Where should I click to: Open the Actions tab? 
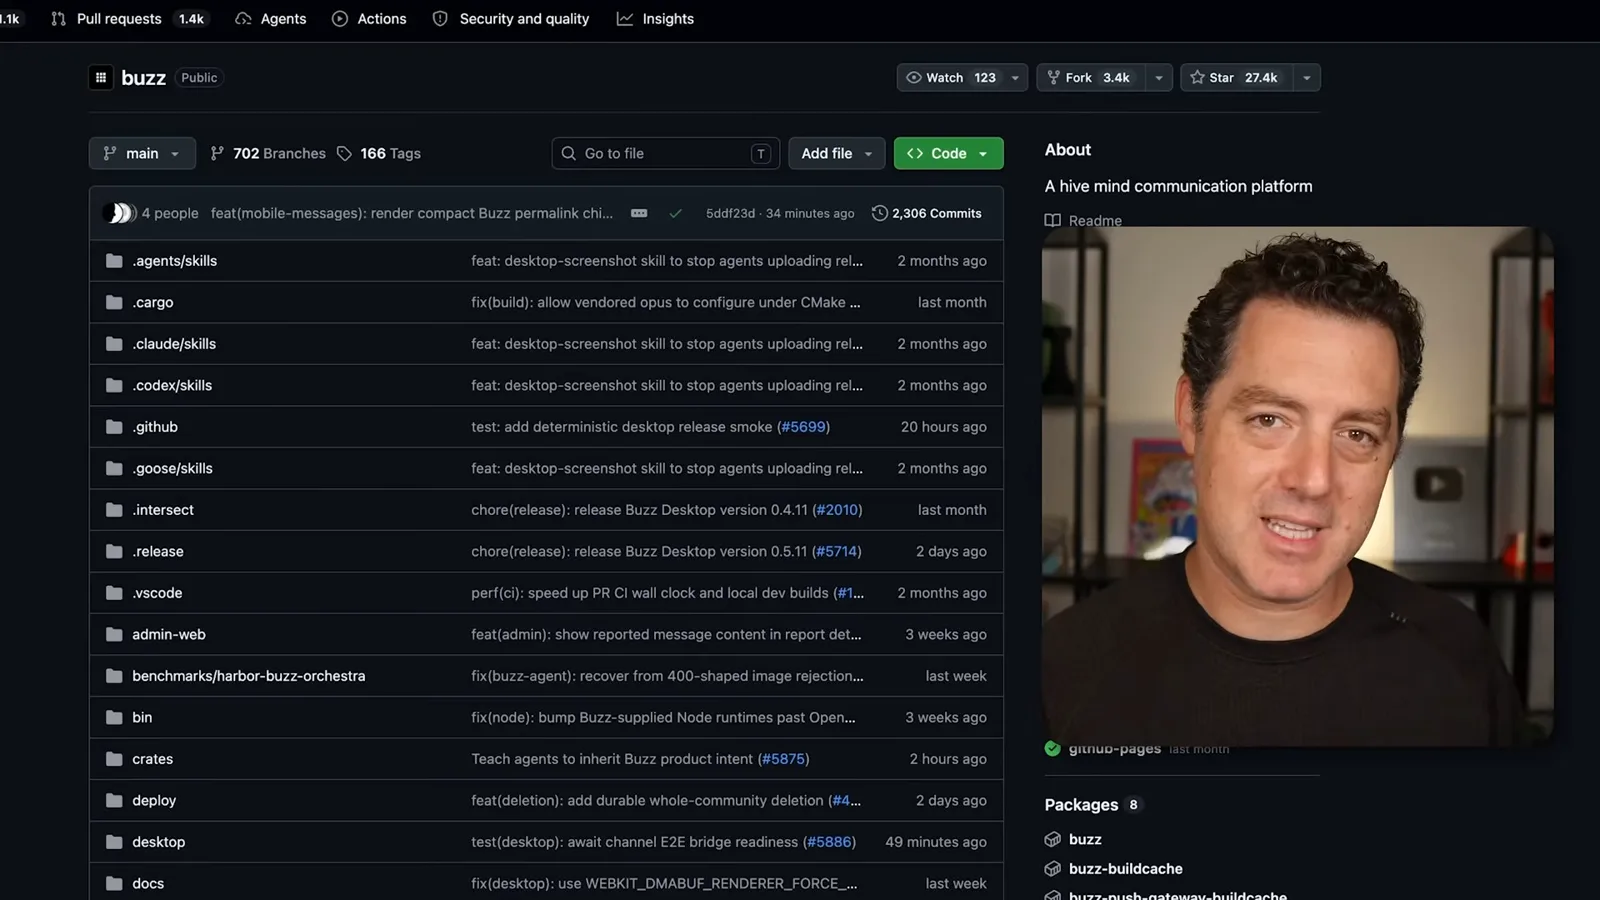coord(369,19)
